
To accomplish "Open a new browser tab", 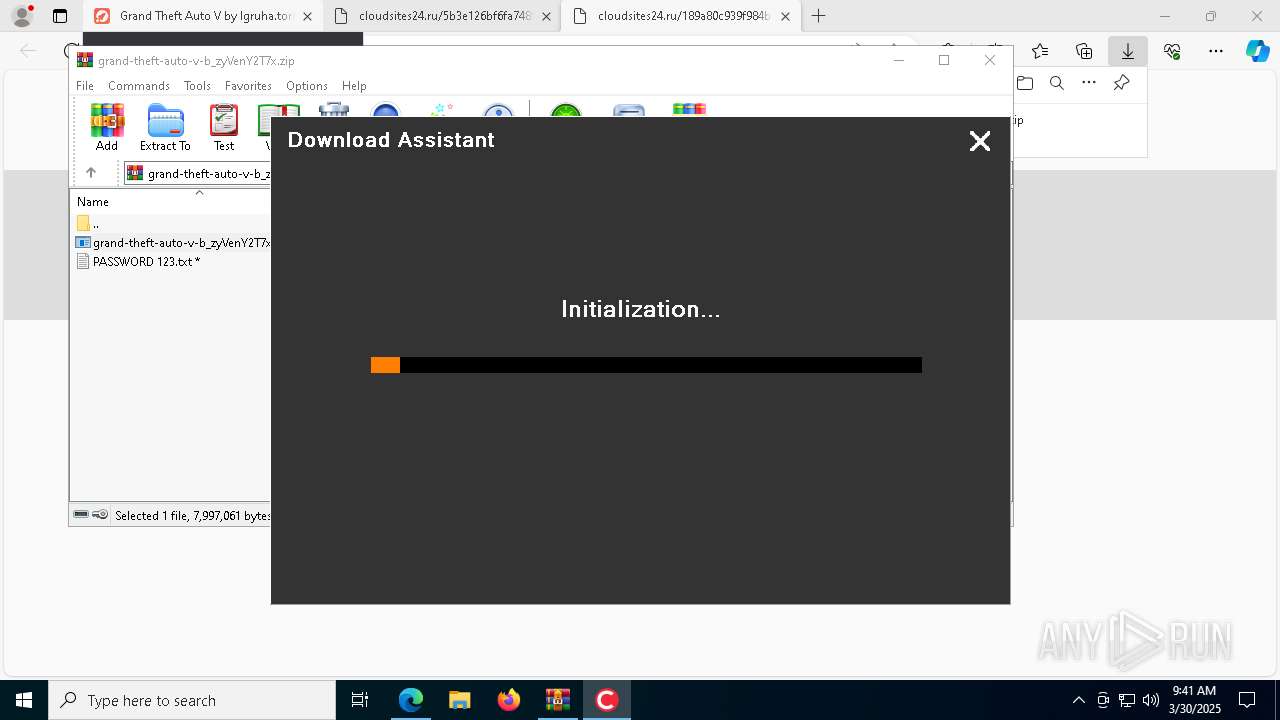I will coord(819,16).
